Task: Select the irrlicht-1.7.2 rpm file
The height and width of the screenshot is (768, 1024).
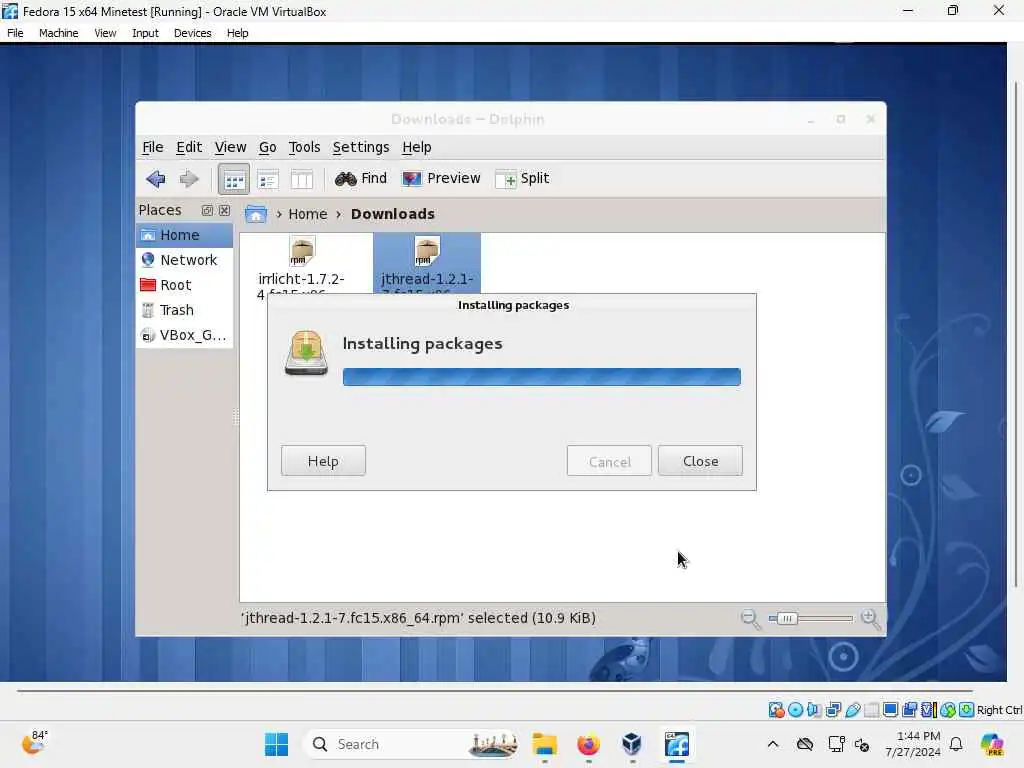Action: coord(301,266)
